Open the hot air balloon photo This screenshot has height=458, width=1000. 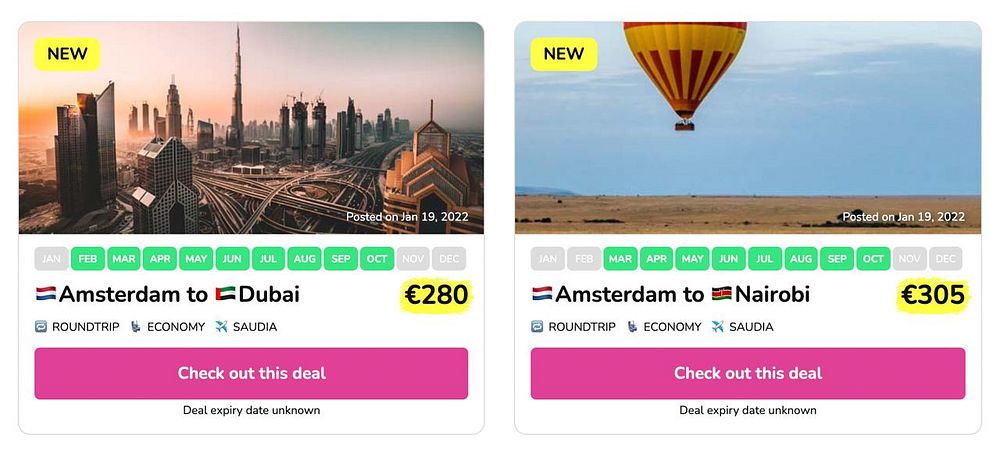pos(748,128)
